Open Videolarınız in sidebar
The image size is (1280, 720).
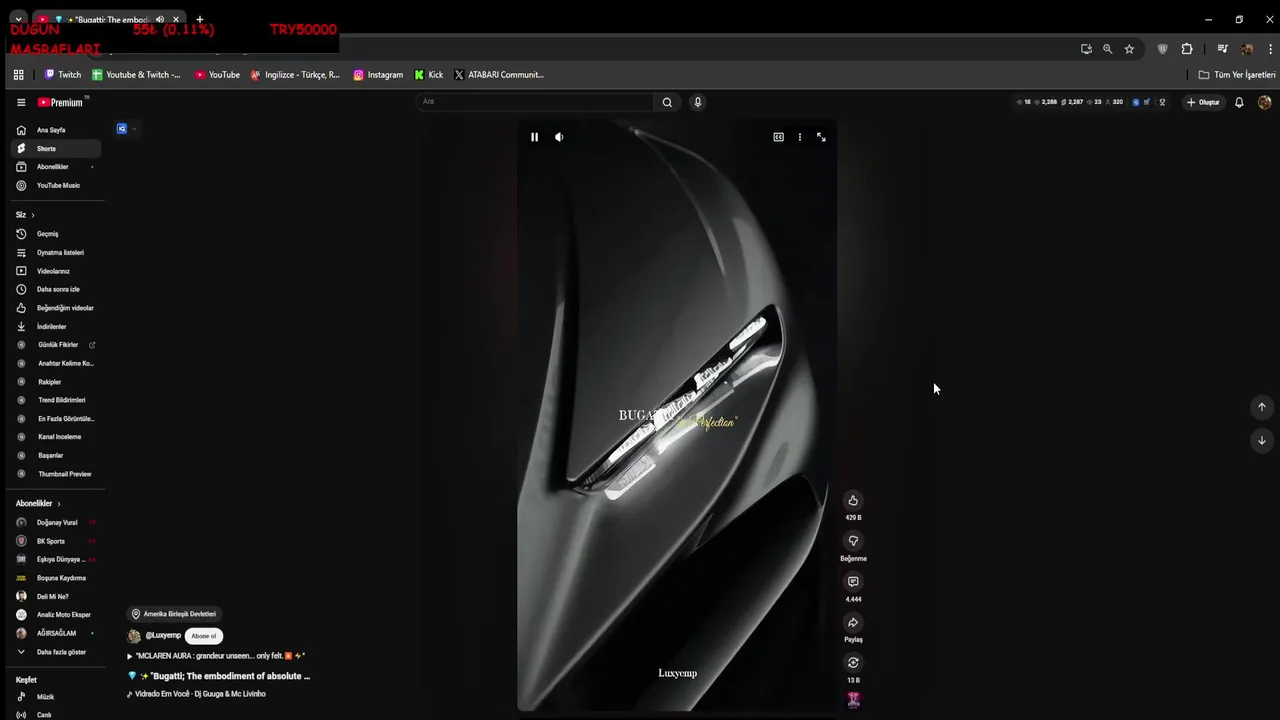pos(56,271)
